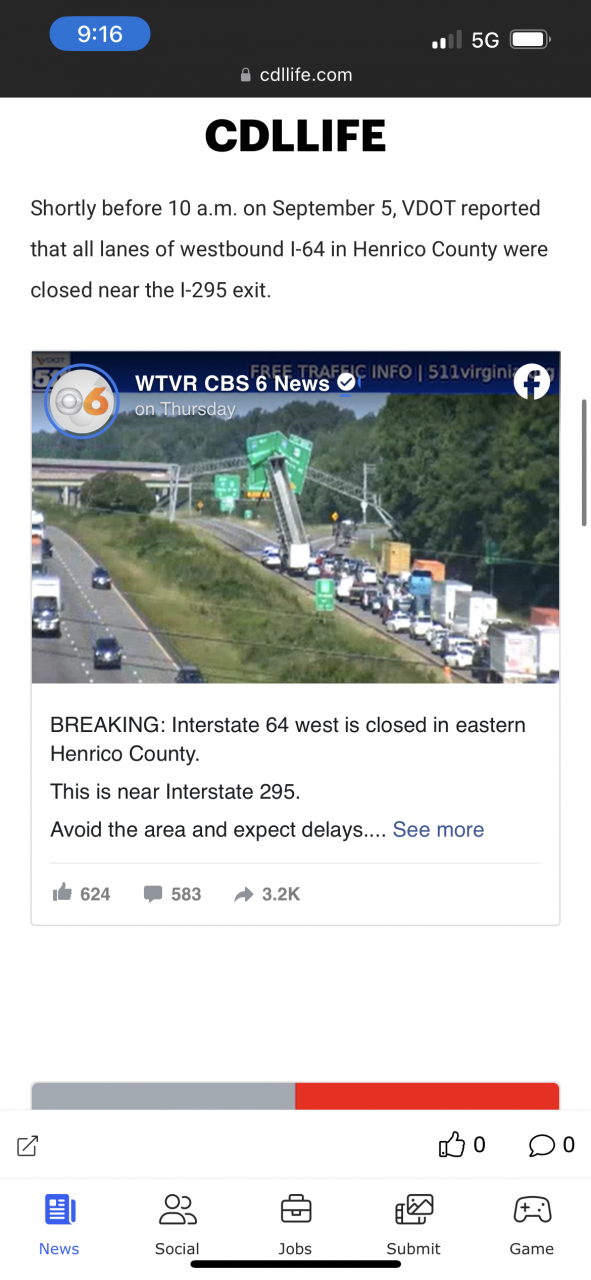This screenshot has height=1280, width=591.
Task: Tap the cdllife.com address bar
Action: [x=296, y=74]
